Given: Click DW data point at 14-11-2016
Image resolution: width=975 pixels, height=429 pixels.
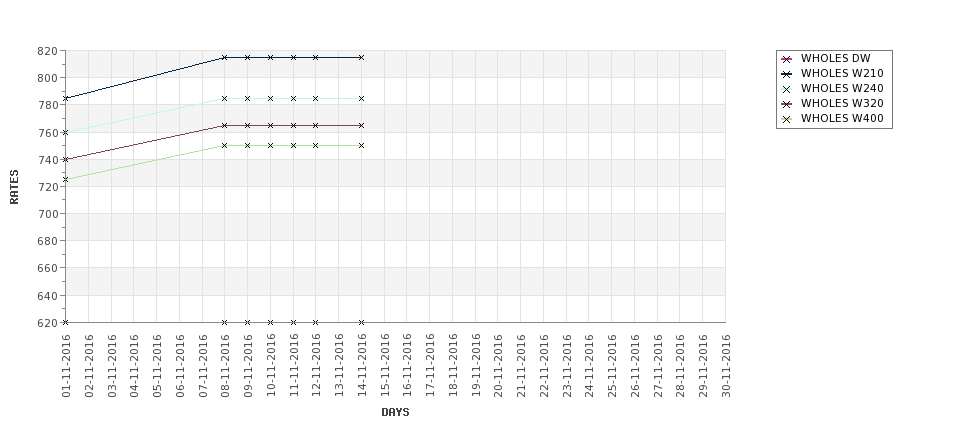Looking at the screenshot, I should [361, 322].
